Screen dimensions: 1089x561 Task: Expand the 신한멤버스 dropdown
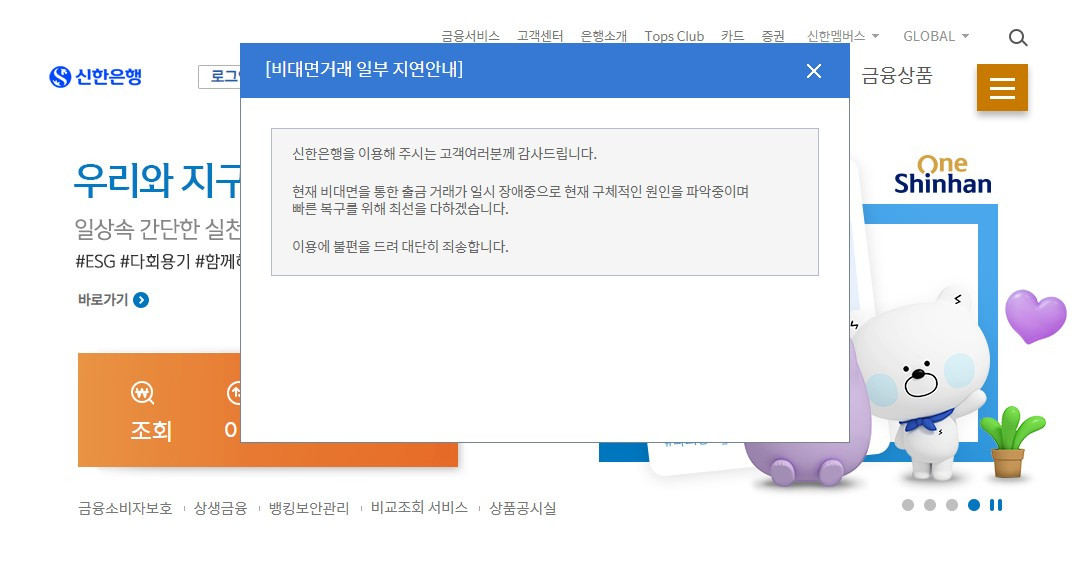843,36
